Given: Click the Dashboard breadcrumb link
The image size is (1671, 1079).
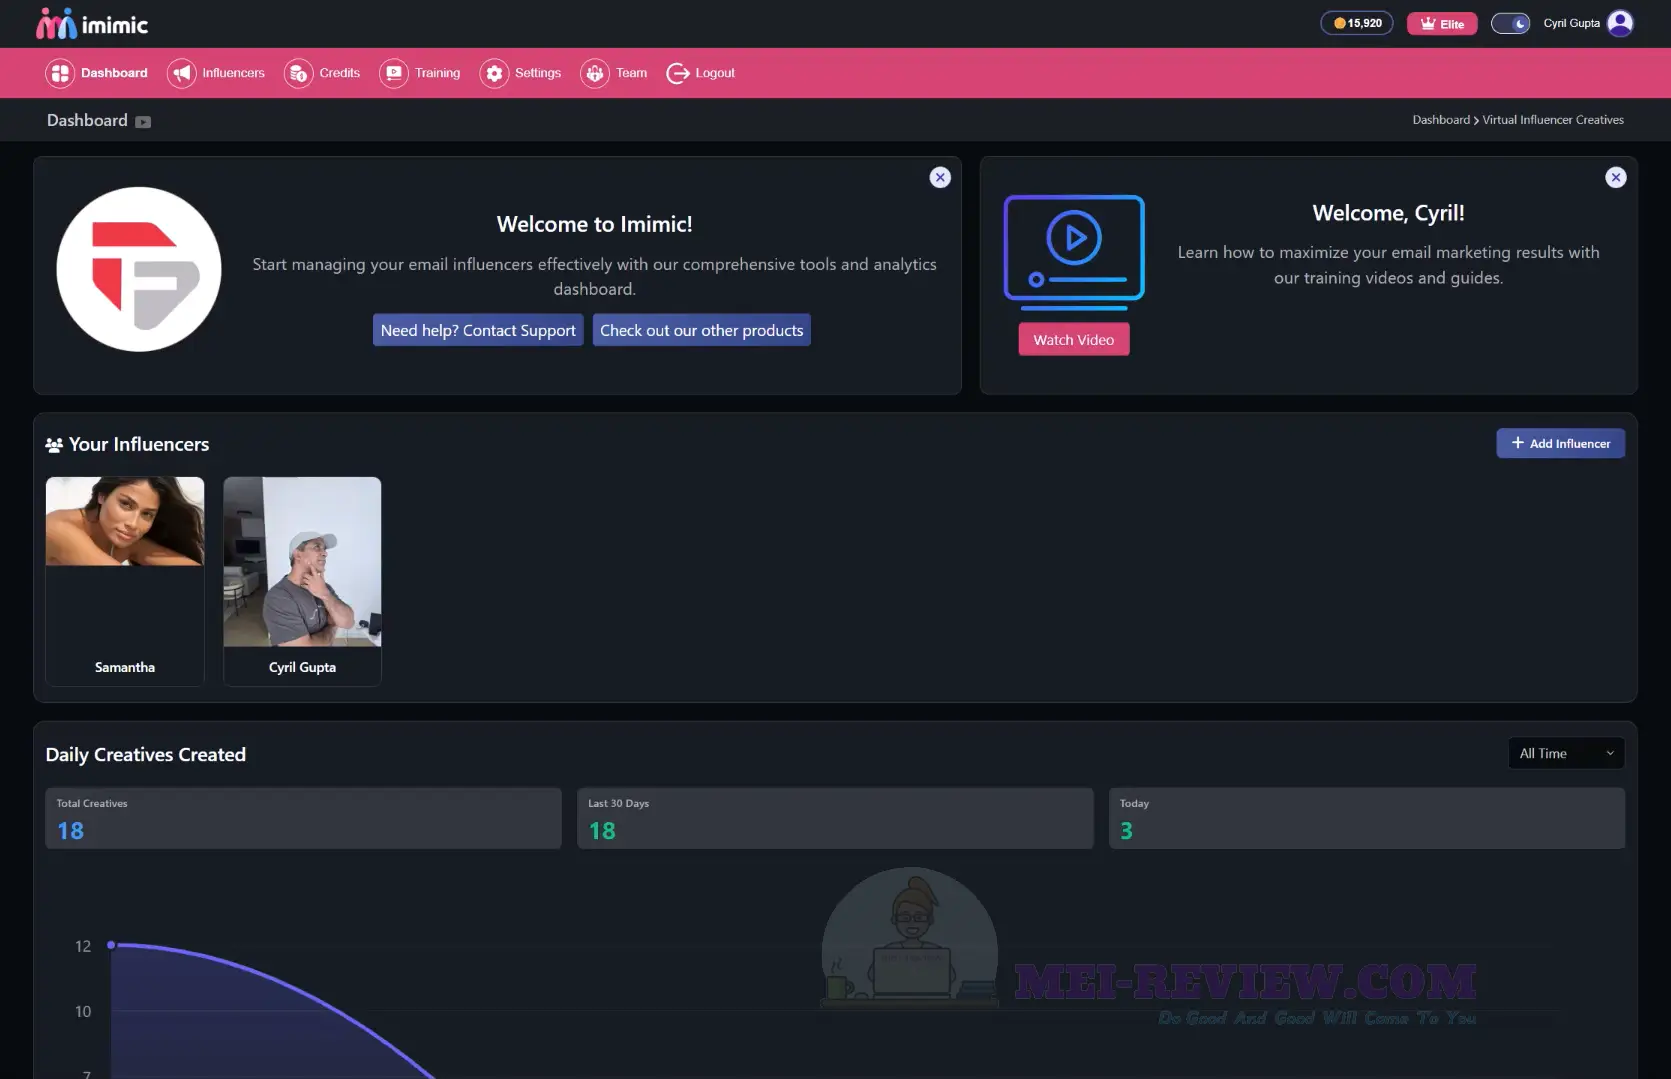Looking at the screenshot, I should tap(1441, 120).
